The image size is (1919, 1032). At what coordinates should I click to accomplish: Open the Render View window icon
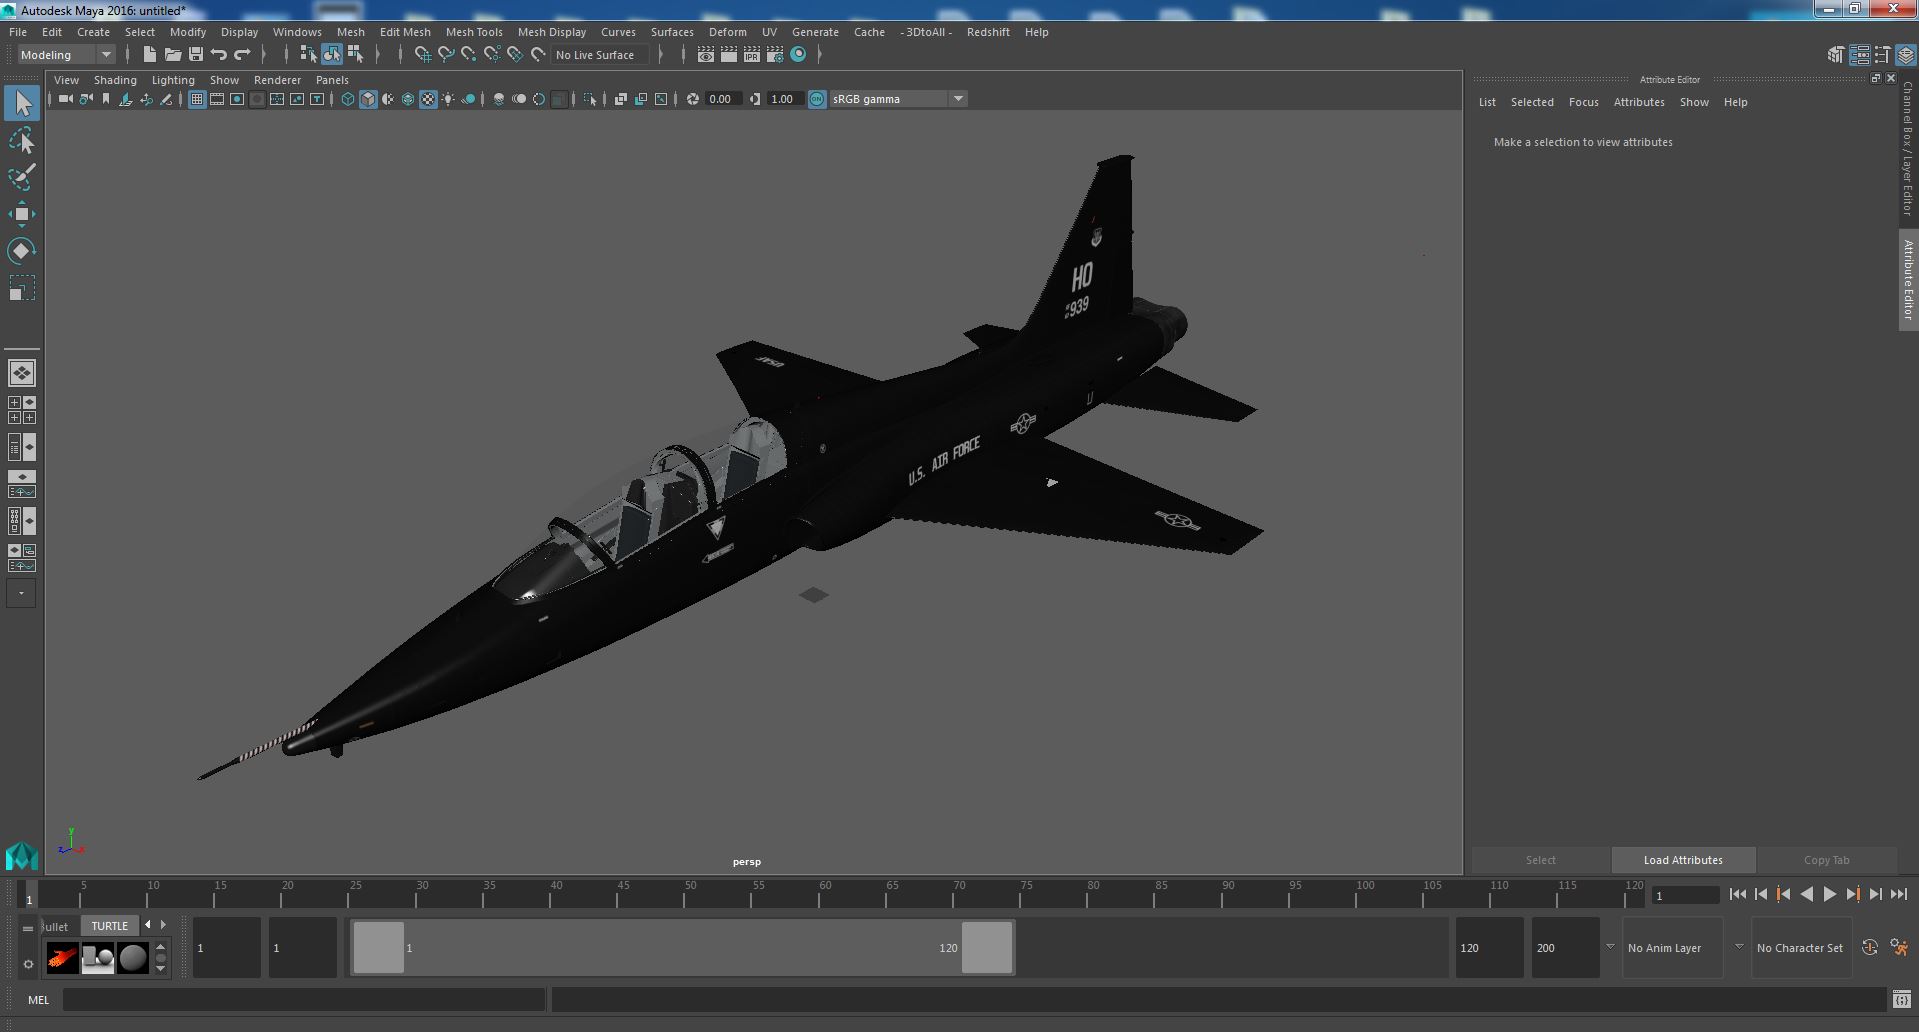[x=706, y=55]
